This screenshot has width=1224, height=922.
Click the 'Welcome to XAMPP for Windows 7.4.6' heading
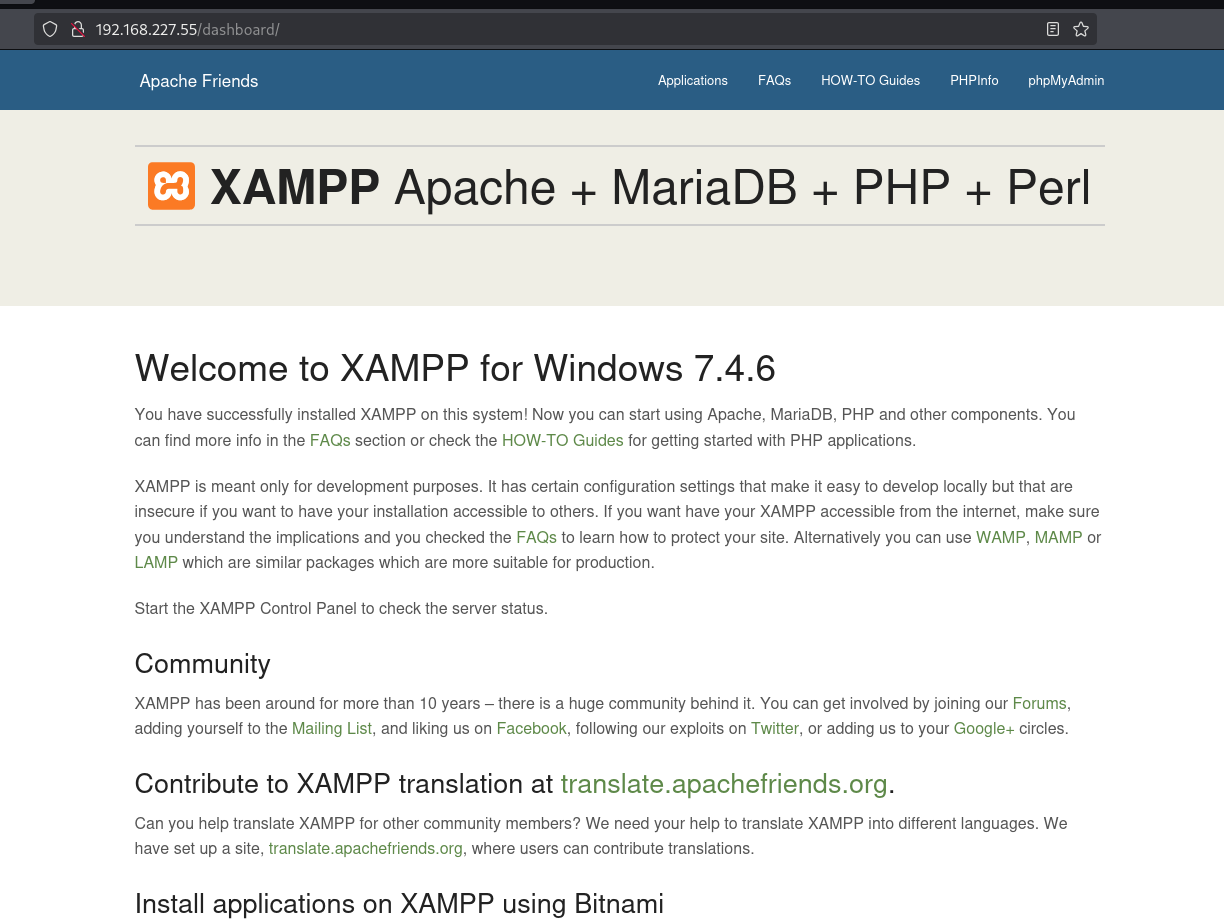coord(455,368)
